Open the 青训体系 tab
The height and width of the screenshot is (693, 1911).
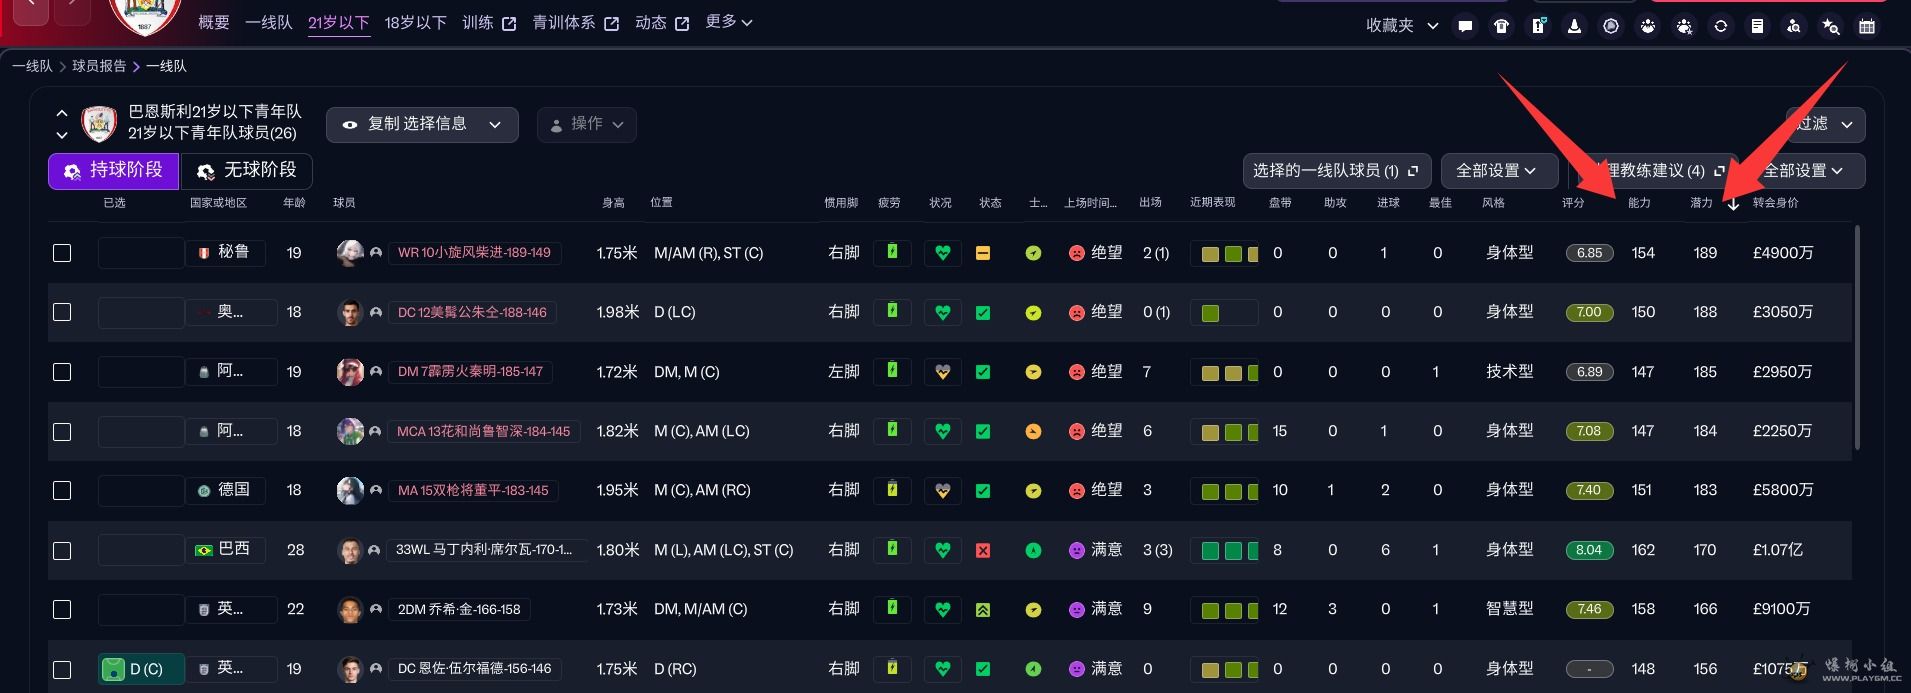(x=576, y=22)
